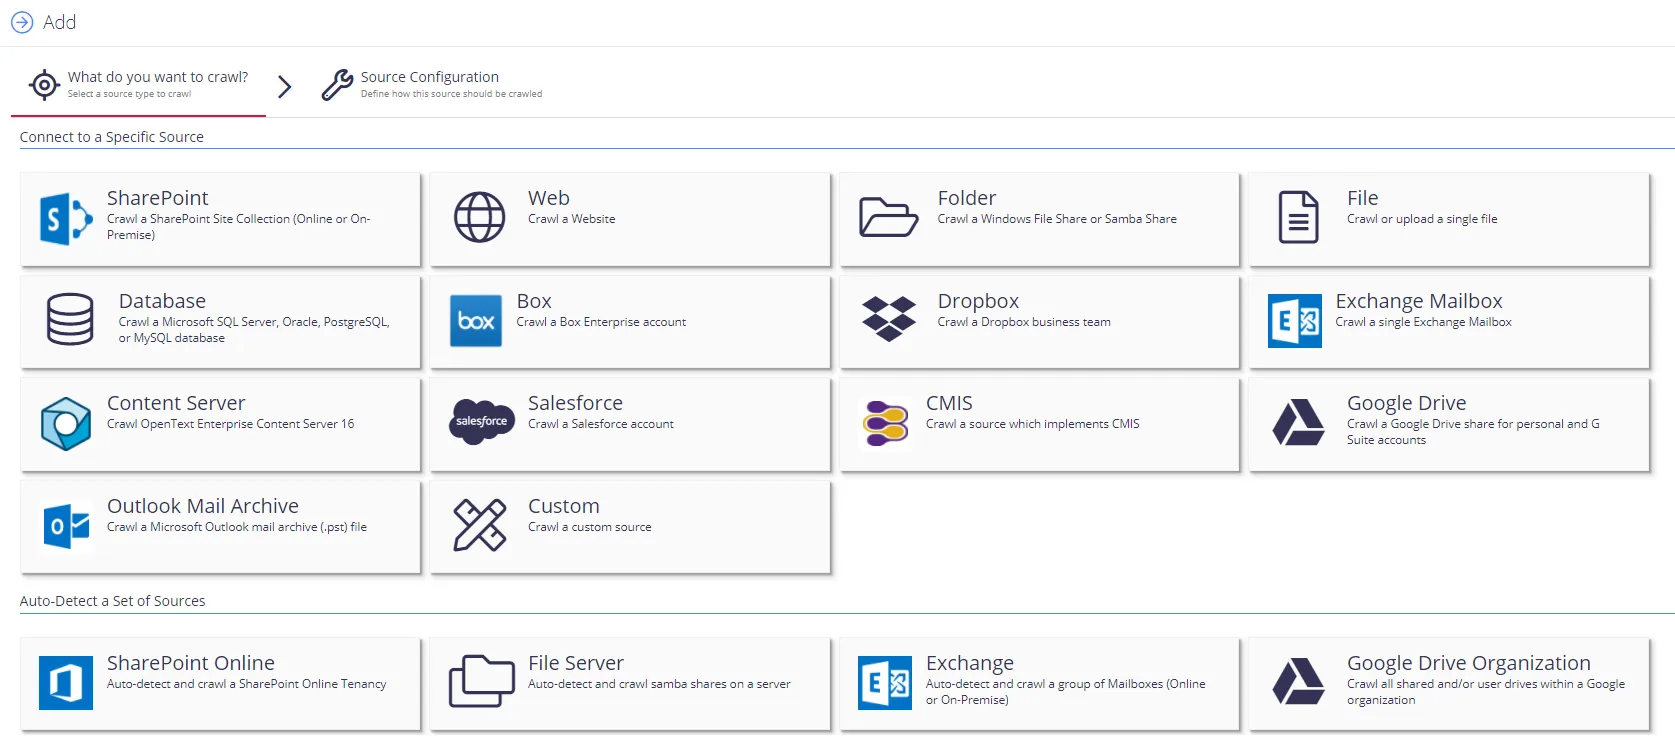Click the Outlook Mail Archive icon
Viewport: 1675px width, 749px height.
[66, 526]
